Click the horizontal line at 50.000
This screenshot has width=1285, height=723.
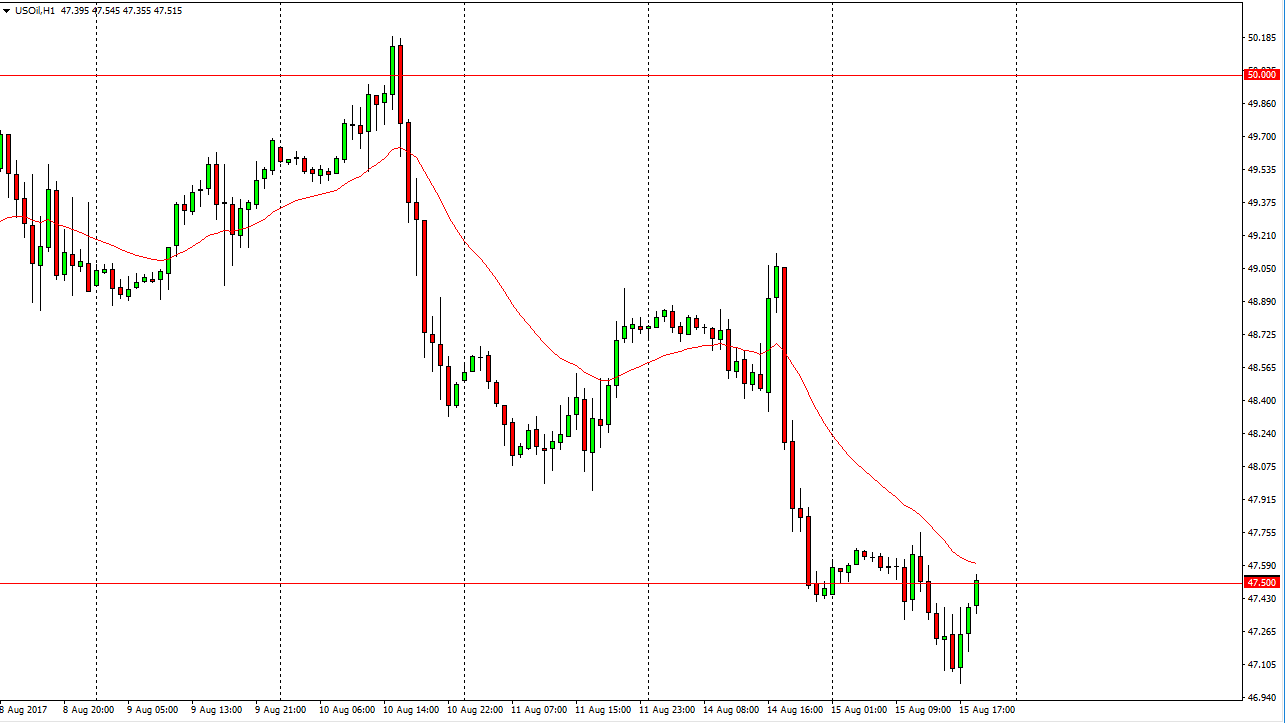click(x=600, y=75)
